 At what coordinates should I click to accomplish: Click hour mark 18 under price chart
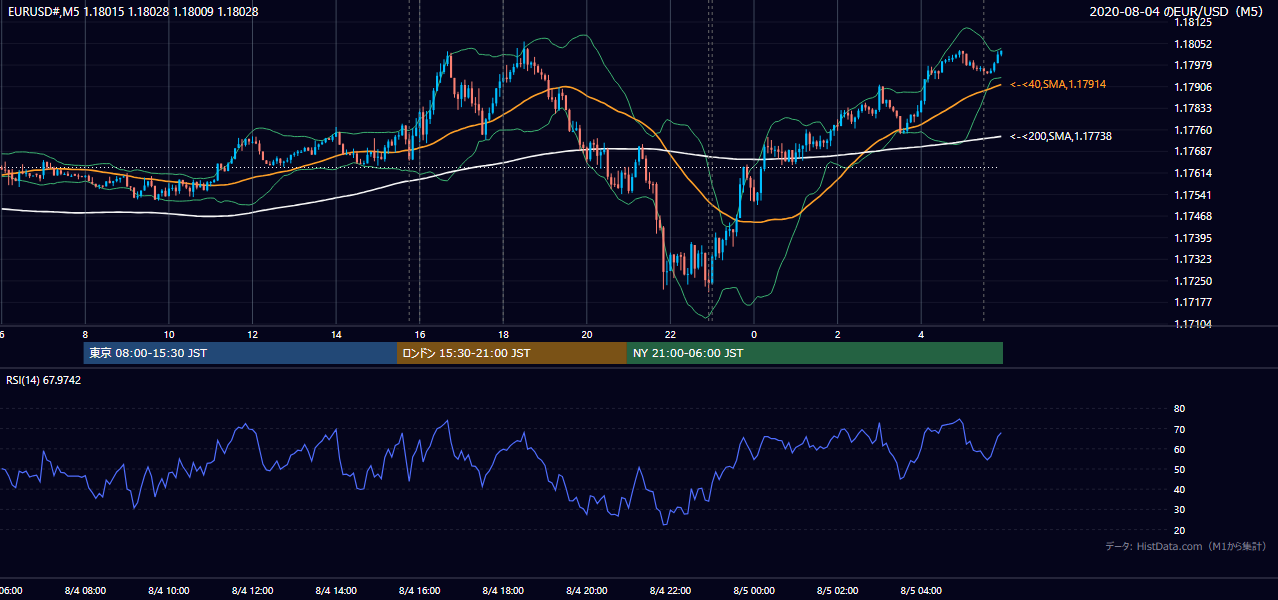(x=503, y=335)
